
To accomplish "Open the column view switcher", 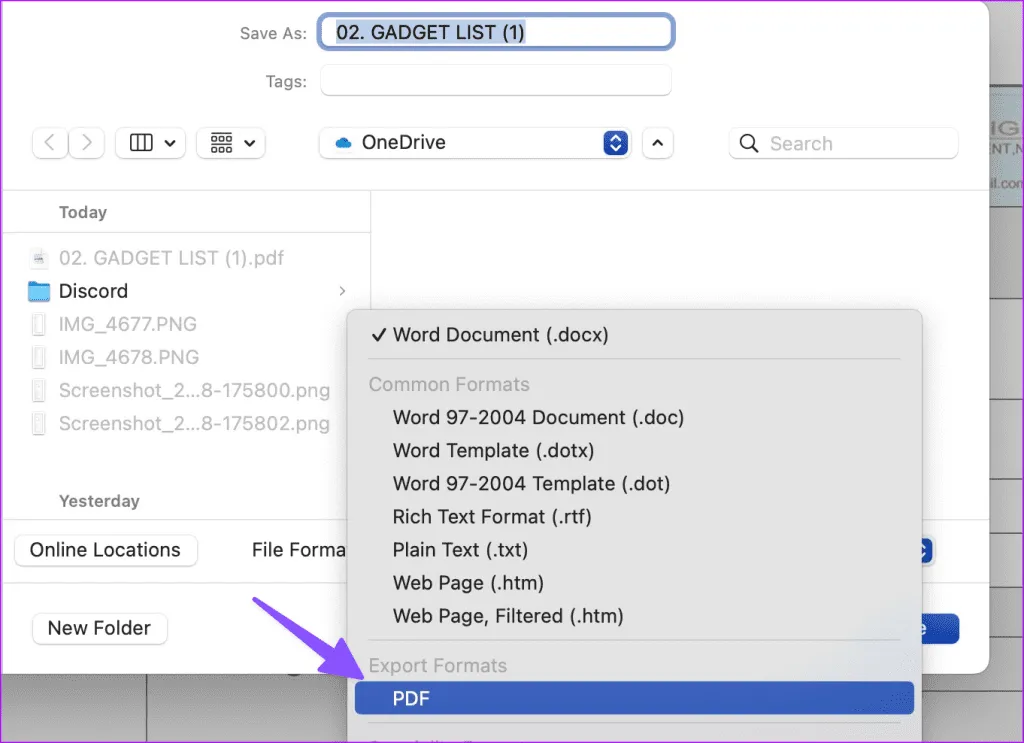I will [151, 143].
